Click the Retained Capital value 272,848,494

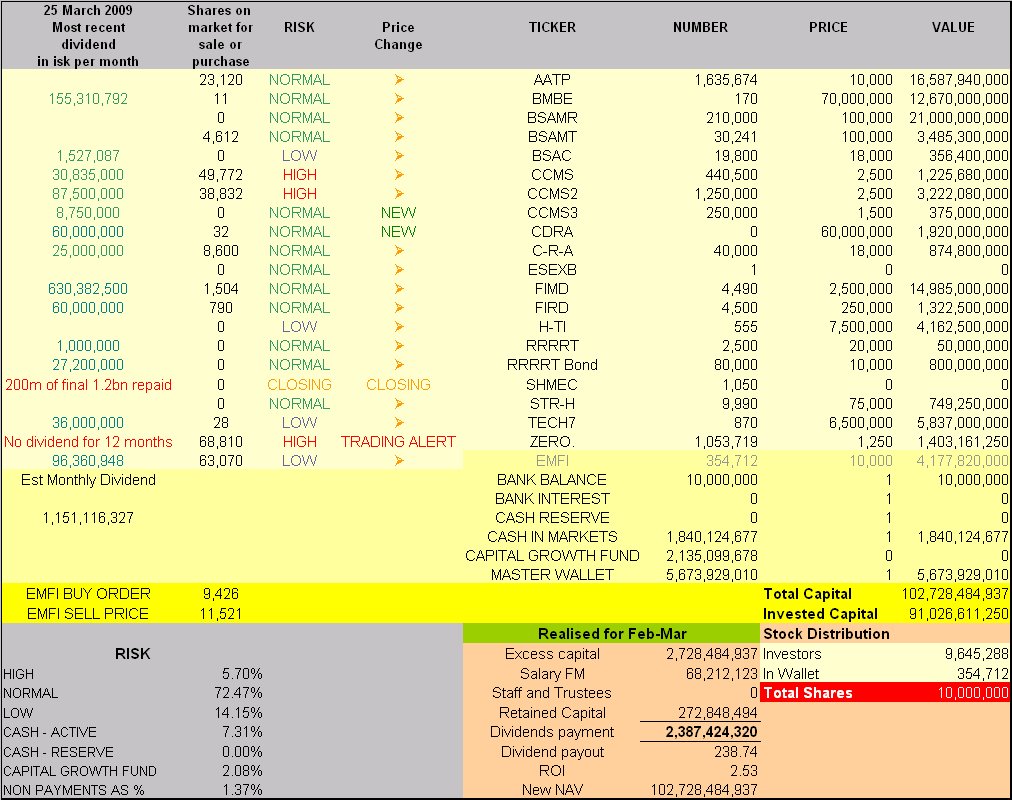pos(717,713)
